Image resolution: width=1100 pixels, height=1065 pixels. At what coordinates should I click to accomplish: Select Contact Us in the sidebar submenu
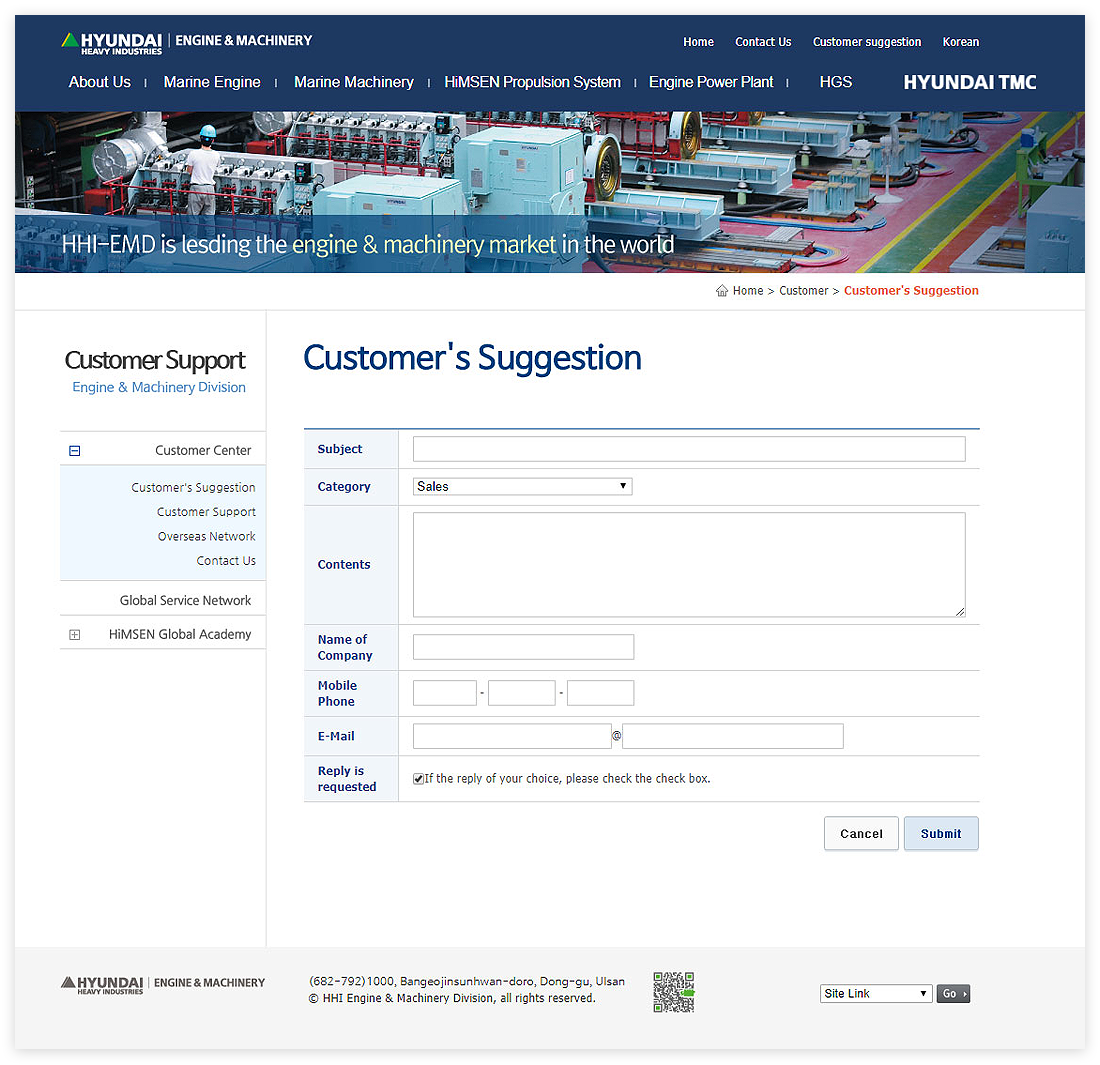(226, 561)
